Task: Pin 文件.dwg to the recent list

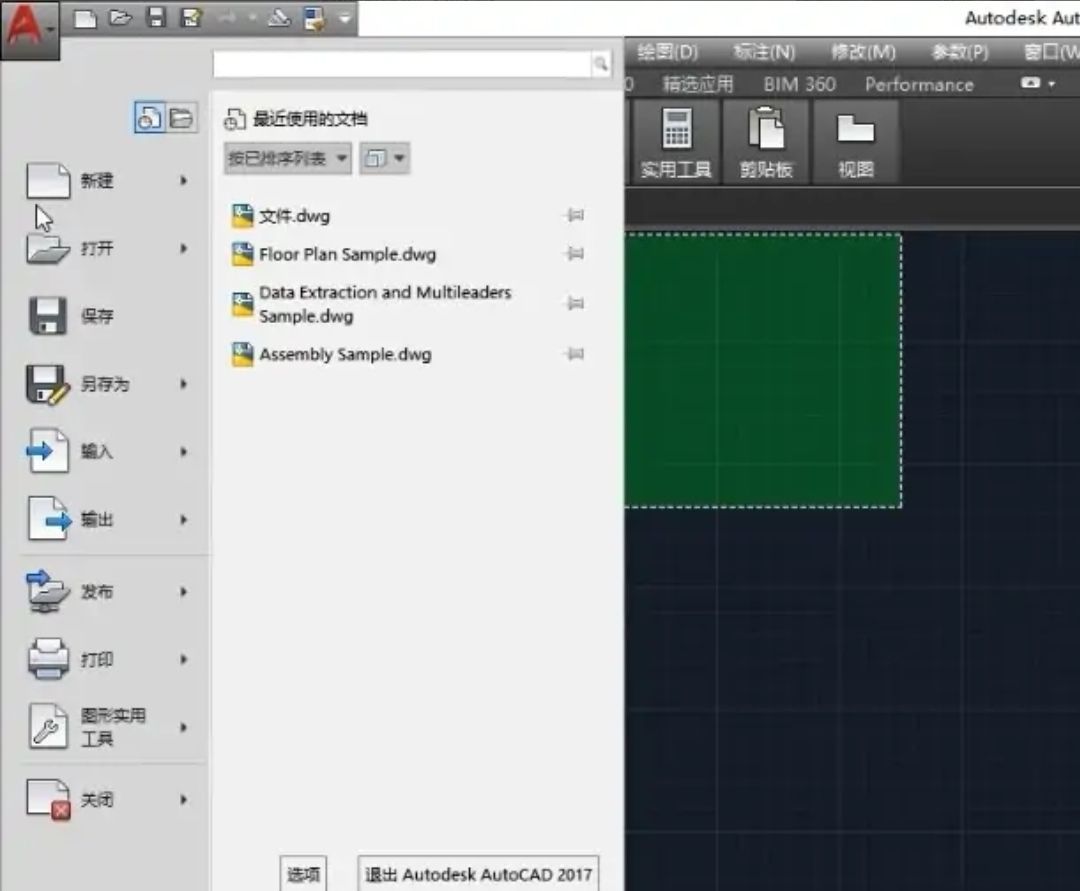Action: point(574,216)
